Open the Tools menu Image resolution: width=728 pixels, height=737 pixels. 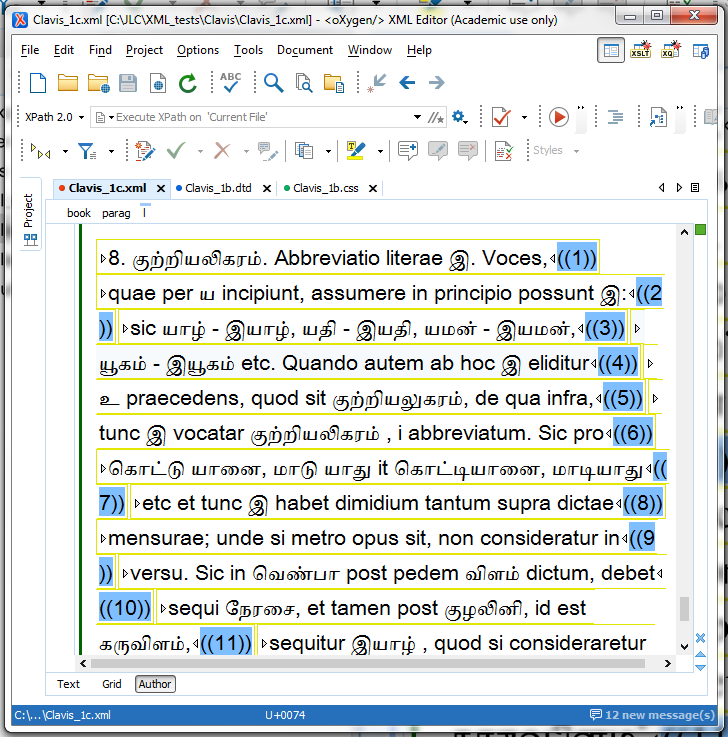coord(248,50)
